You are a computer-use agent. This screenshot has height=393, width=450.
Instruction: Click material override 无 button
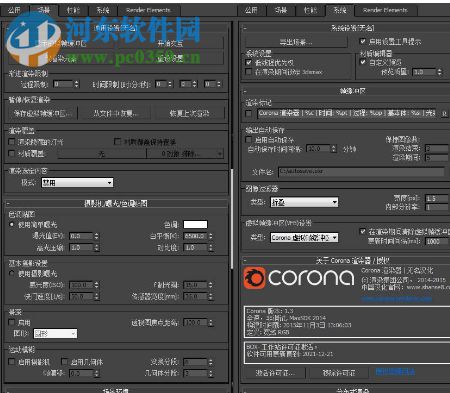coord(102,154)
